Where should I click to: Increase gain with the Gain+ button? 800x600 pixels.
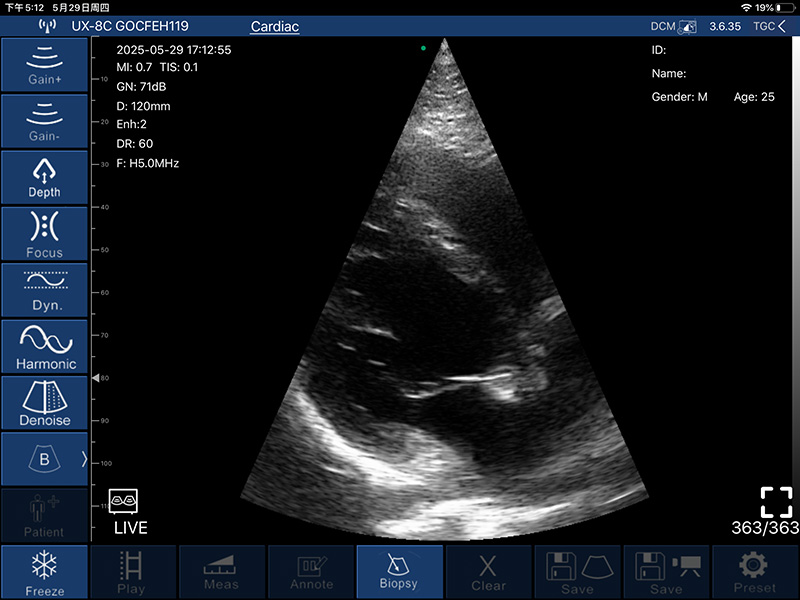pyautogui.click(x=44, y=64)
